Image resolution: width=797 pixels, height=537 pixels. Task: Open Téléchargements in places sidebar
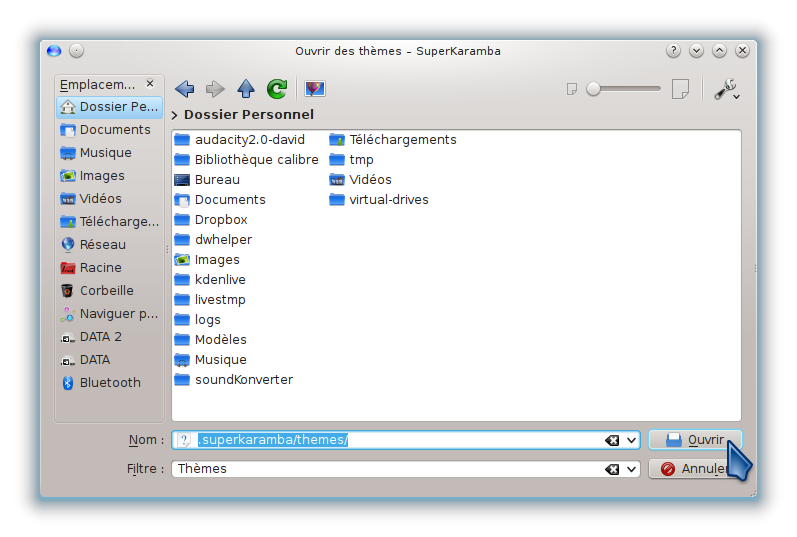[x=109, y=222]
